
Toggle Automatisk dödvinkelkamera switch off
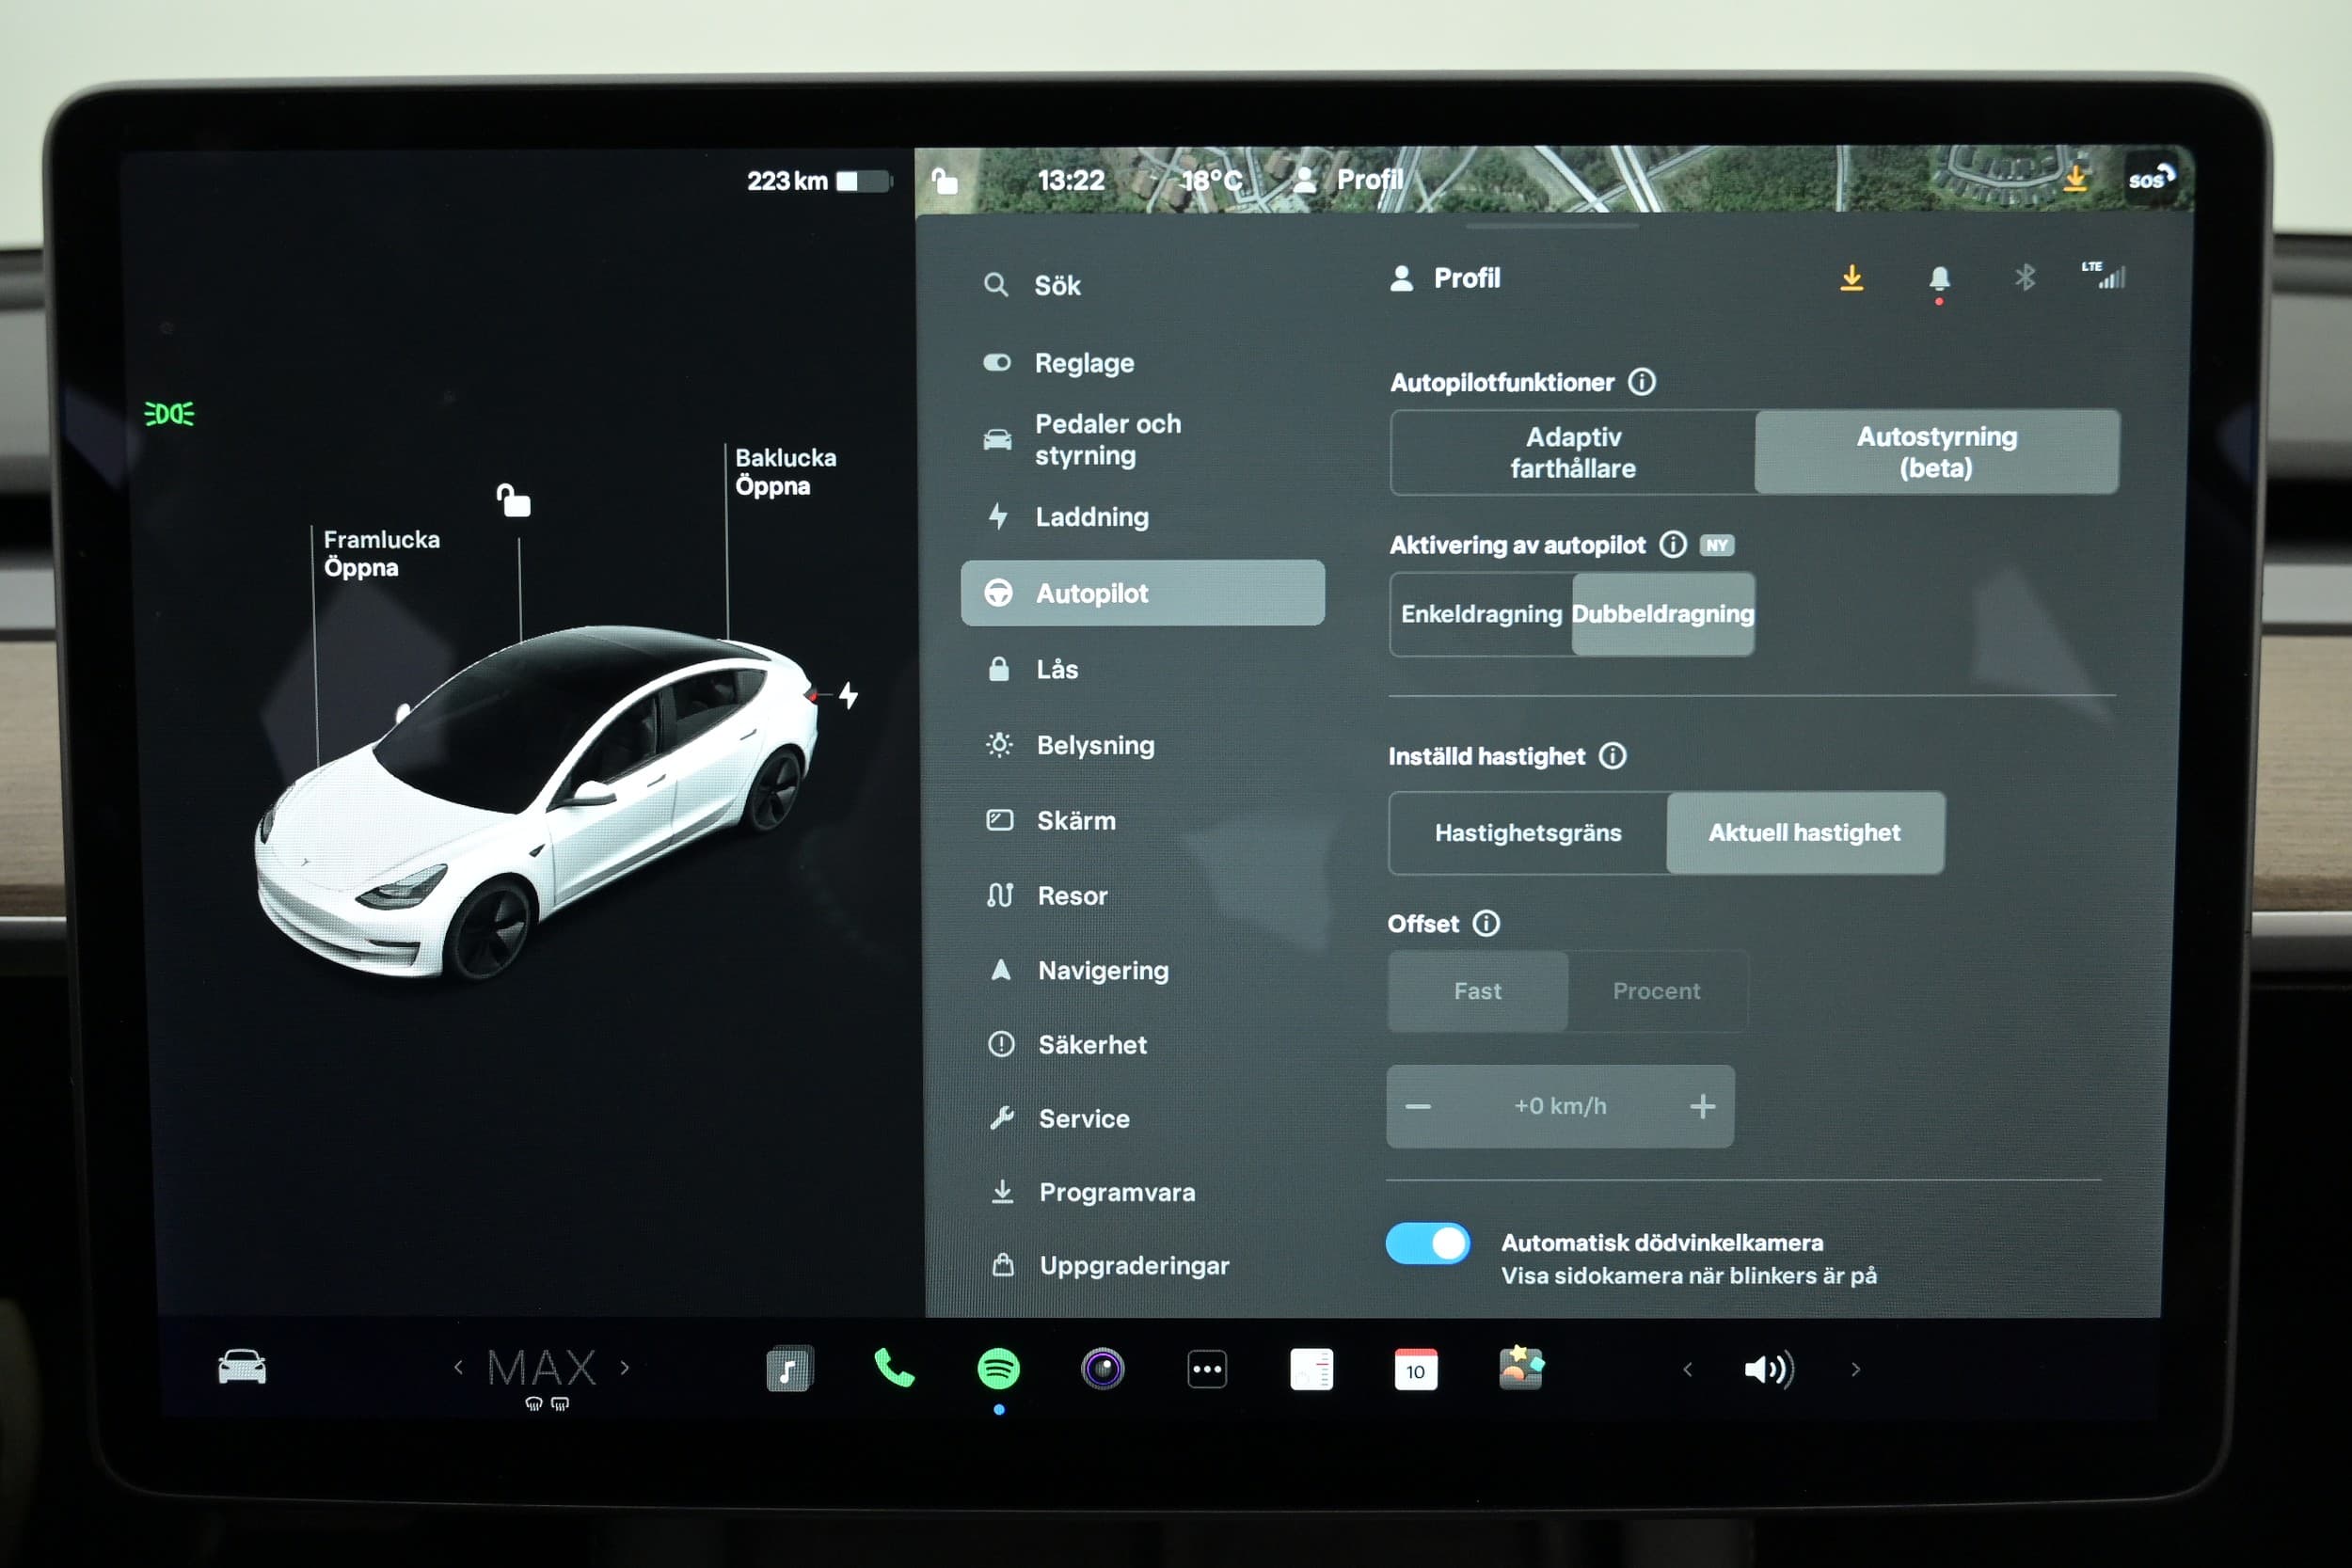coord(1427,1244)
